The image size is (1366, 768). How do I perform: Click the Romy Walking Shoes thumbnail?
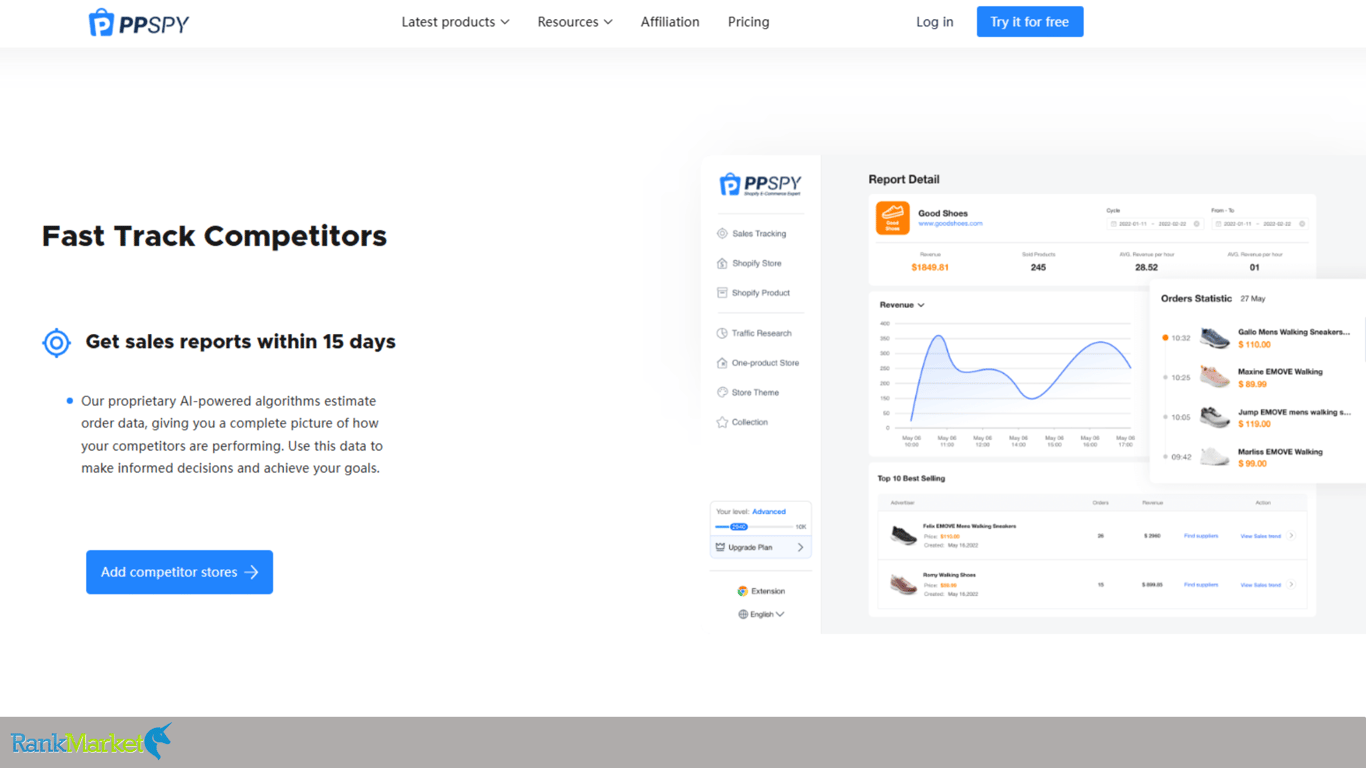point(904,585)
